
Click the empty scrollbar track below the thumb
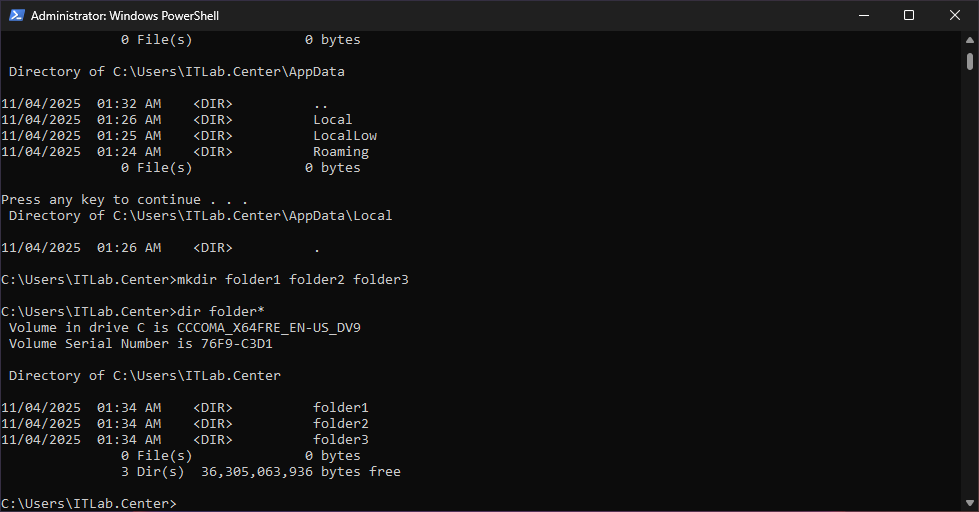click(x=970, y=300)
